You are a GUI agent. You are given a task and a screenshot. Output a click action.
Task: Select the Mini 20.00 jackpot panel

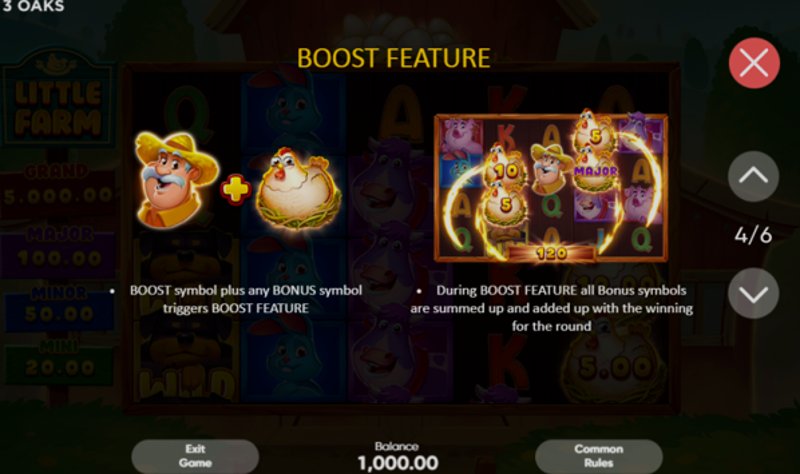(x=59, y=360)
